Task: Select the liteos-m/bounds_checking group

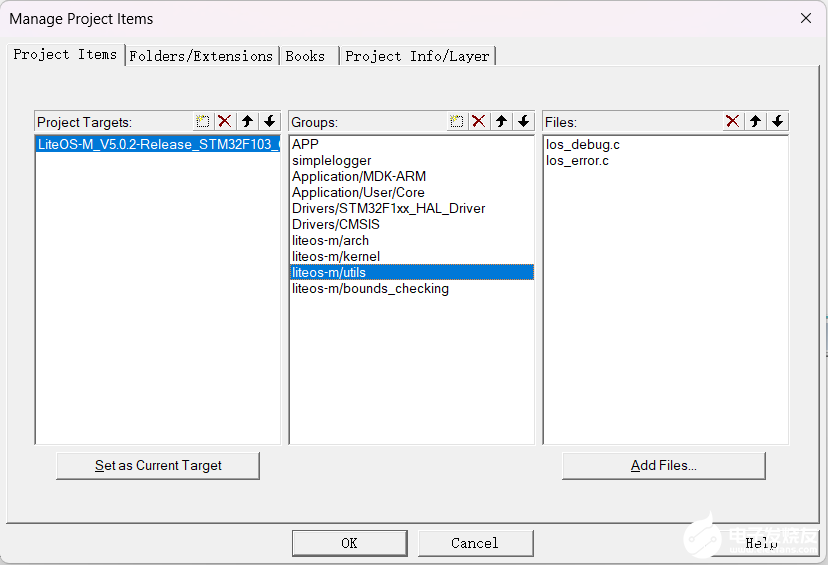Action: [x=412, y=288]
